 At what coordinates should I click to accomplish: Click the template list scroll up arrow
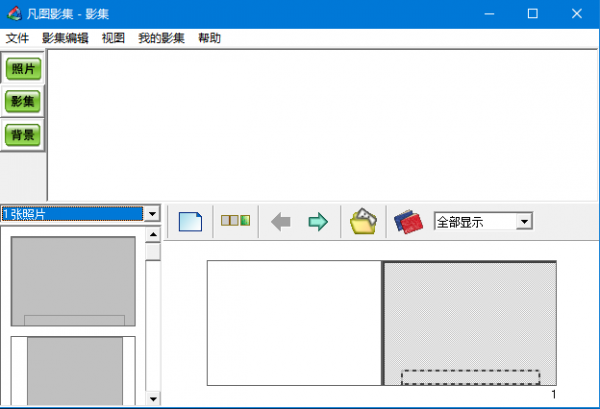[153, 234]
